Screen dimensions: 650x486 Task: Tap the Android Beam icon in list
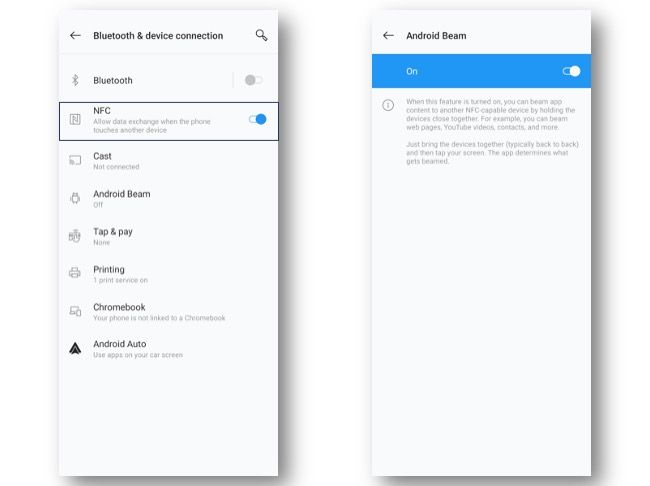tap(75, 198)
